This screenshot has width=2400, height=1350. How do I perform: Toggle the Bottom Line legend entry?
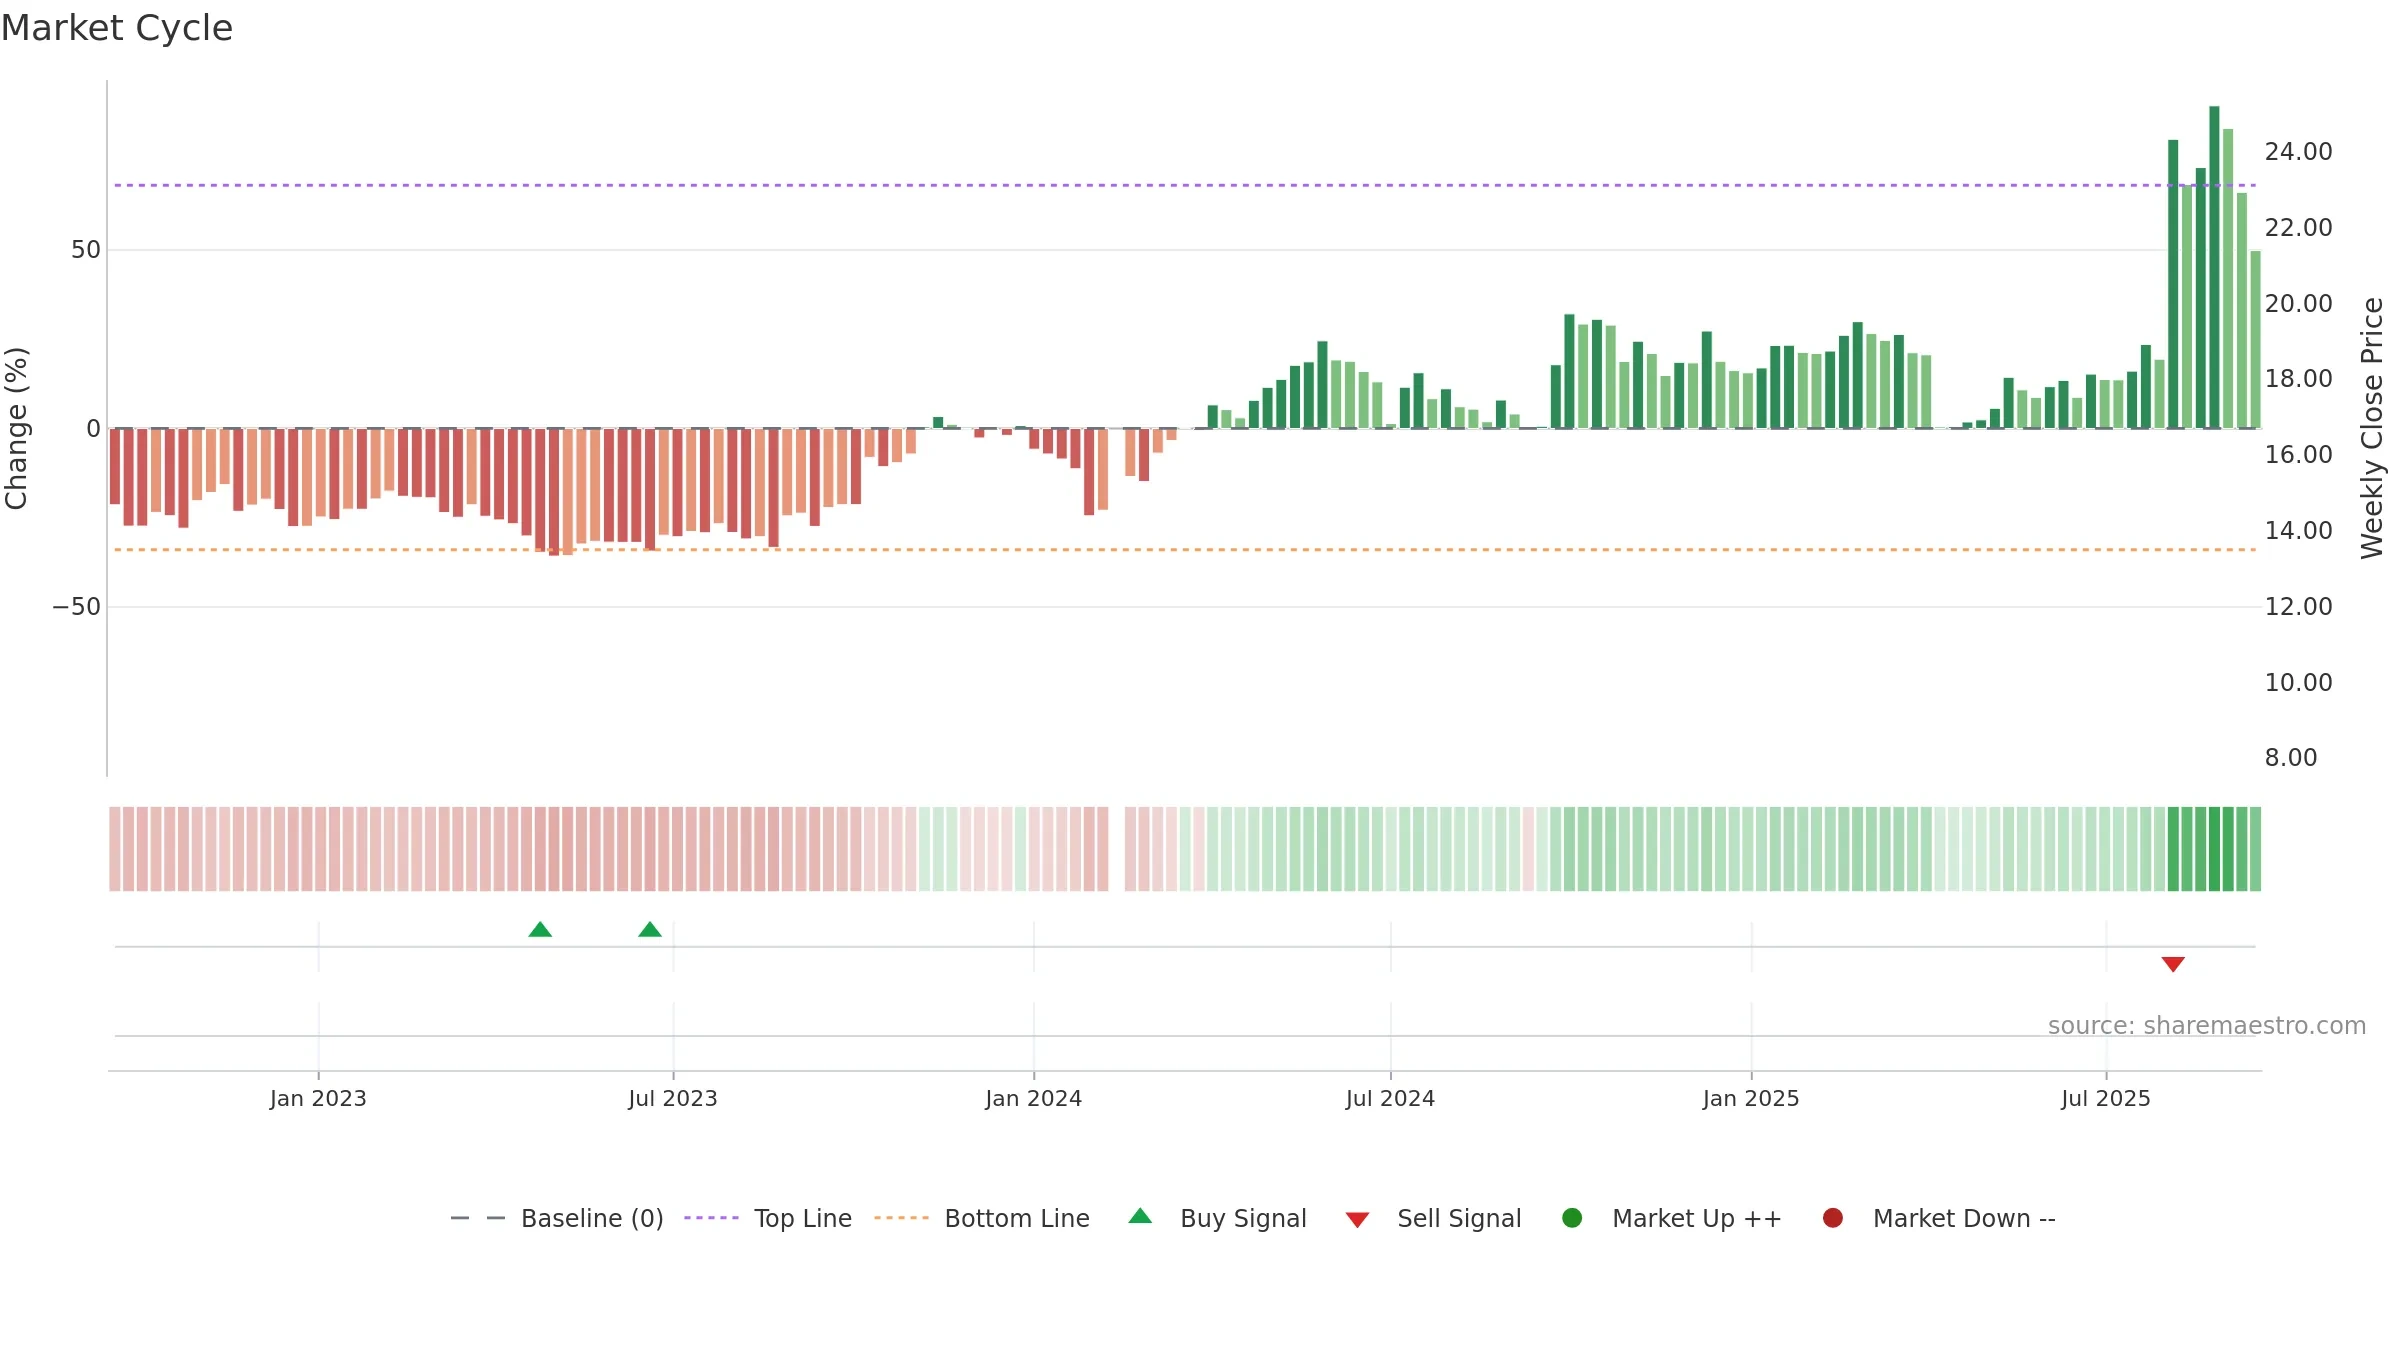[x=982, y=1218]
